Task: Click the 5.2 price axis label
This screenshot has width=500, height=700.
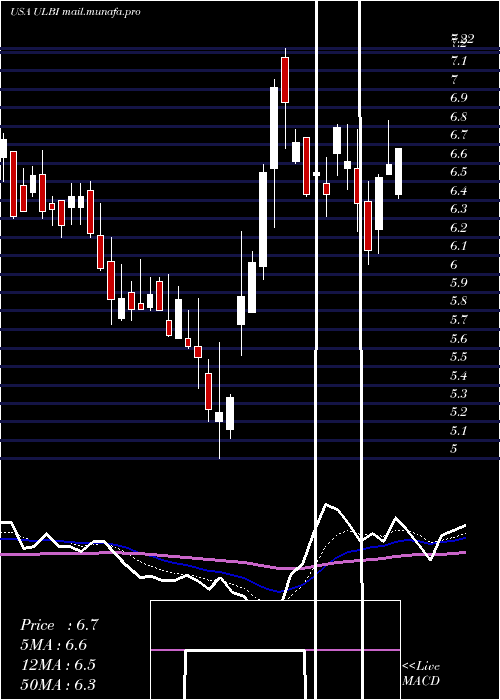Action: [459, 412]
